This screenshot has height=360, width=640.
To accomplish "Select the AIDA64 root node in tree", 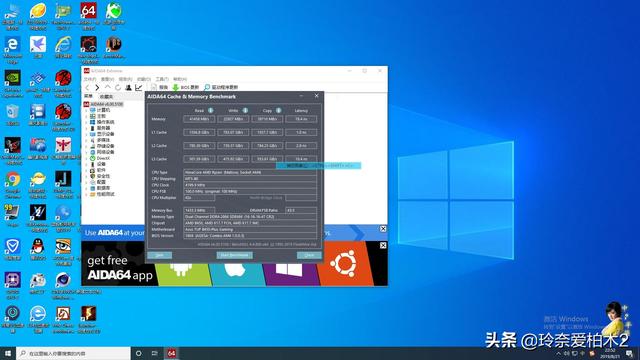I will [104, 104].
